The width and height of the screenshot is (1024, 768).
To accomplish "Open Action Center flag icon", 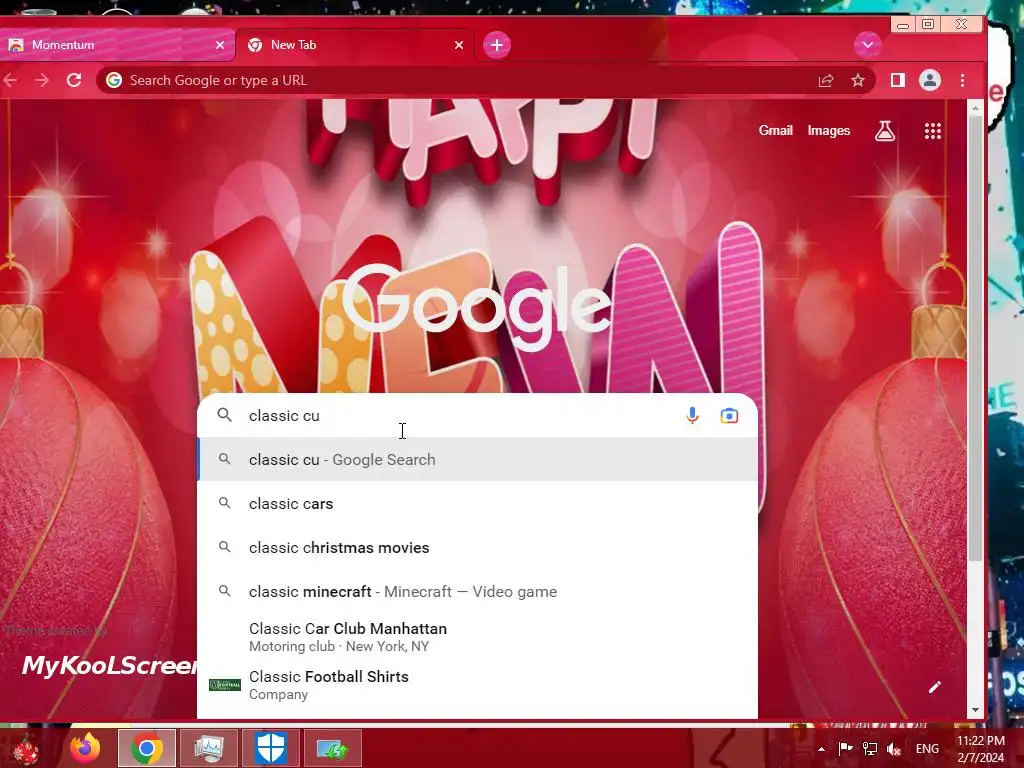I will pyautogui.click(x=845, y=748).
